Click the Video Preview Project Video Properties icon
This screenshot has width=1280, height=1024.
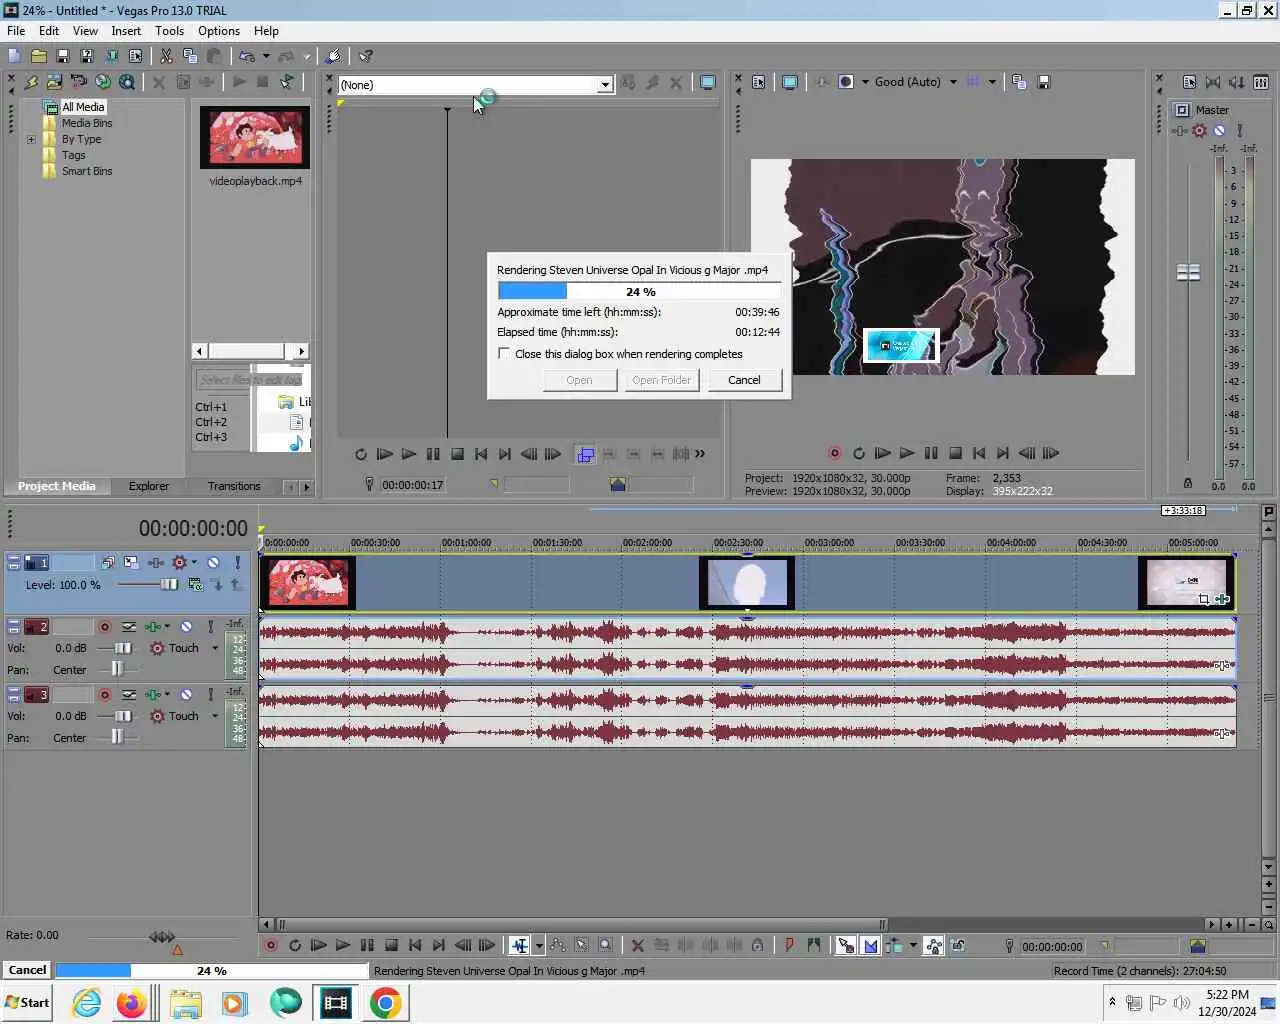coord(758,82)
